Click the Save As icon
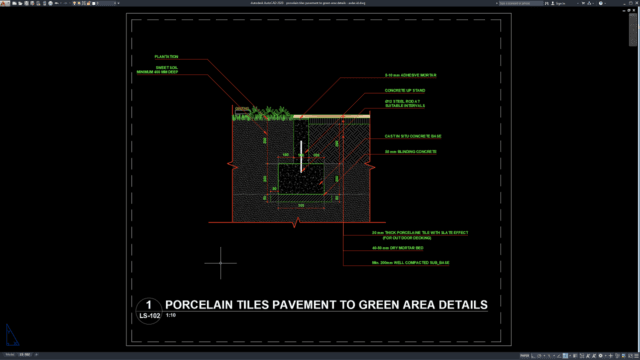This screenshot has height=360, width=640. [x=32, y=3]
